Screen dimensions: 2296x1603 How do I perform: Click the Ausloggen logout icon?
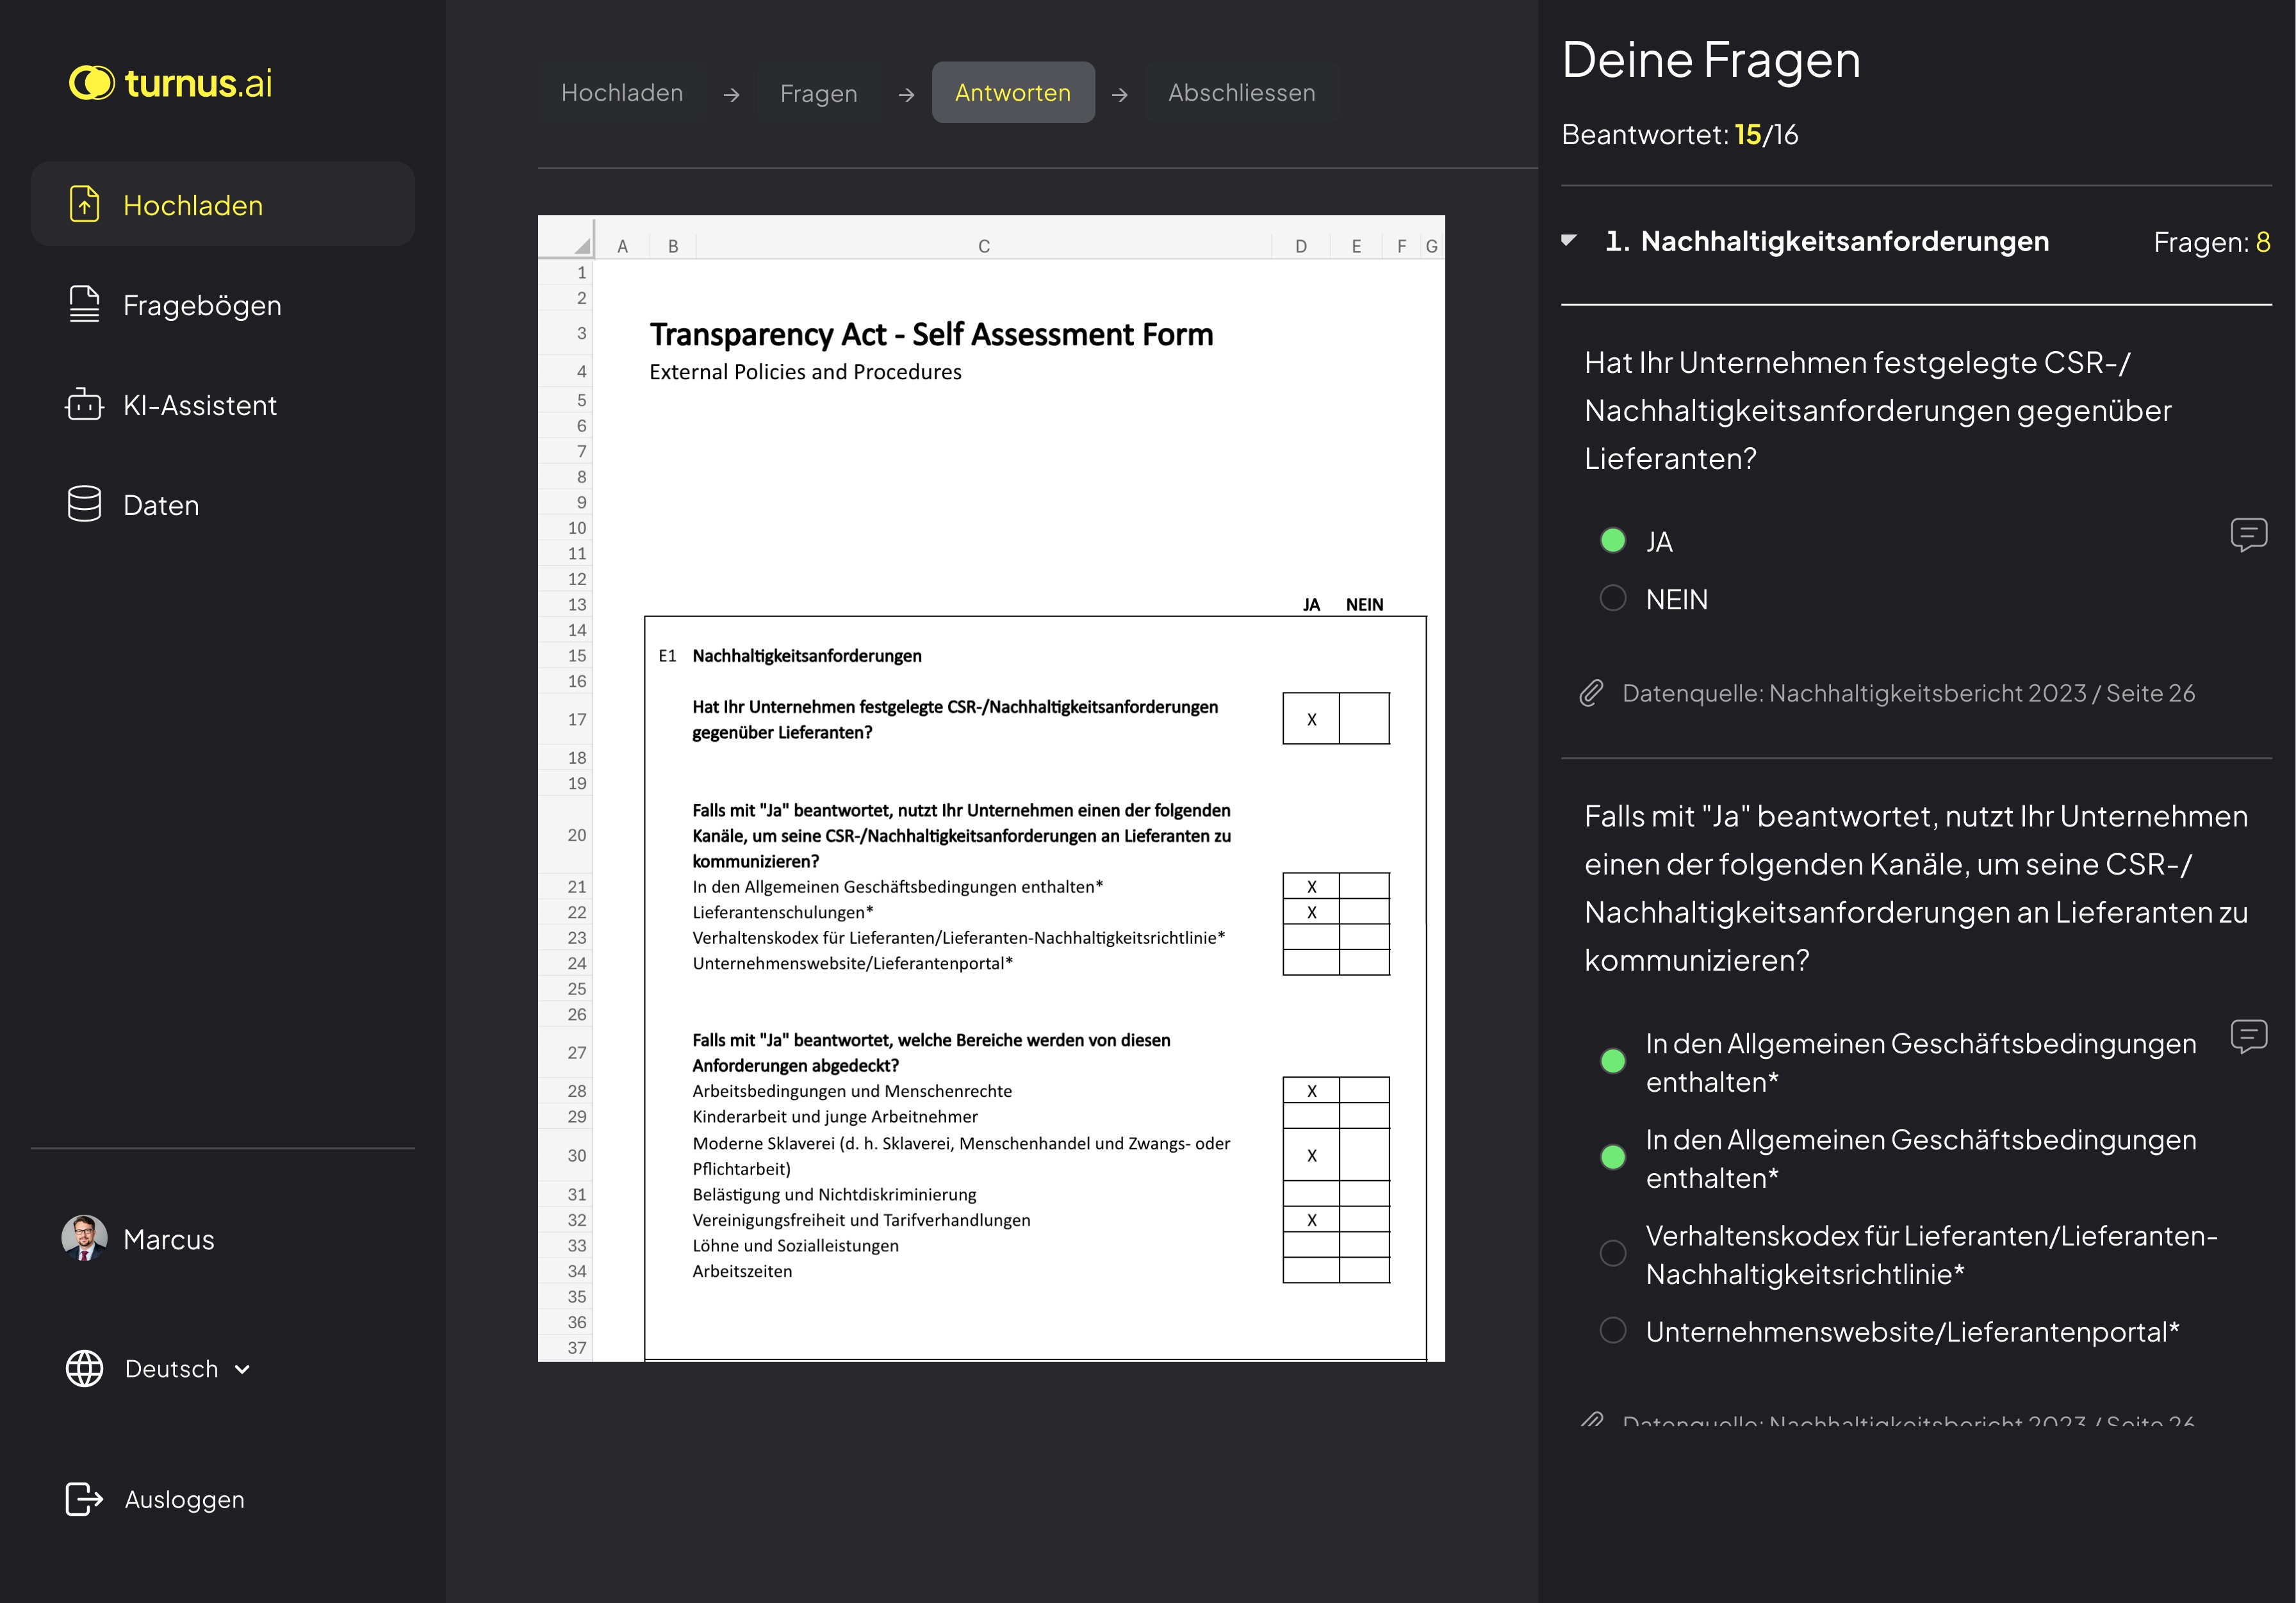click(x=85, y=1499)
